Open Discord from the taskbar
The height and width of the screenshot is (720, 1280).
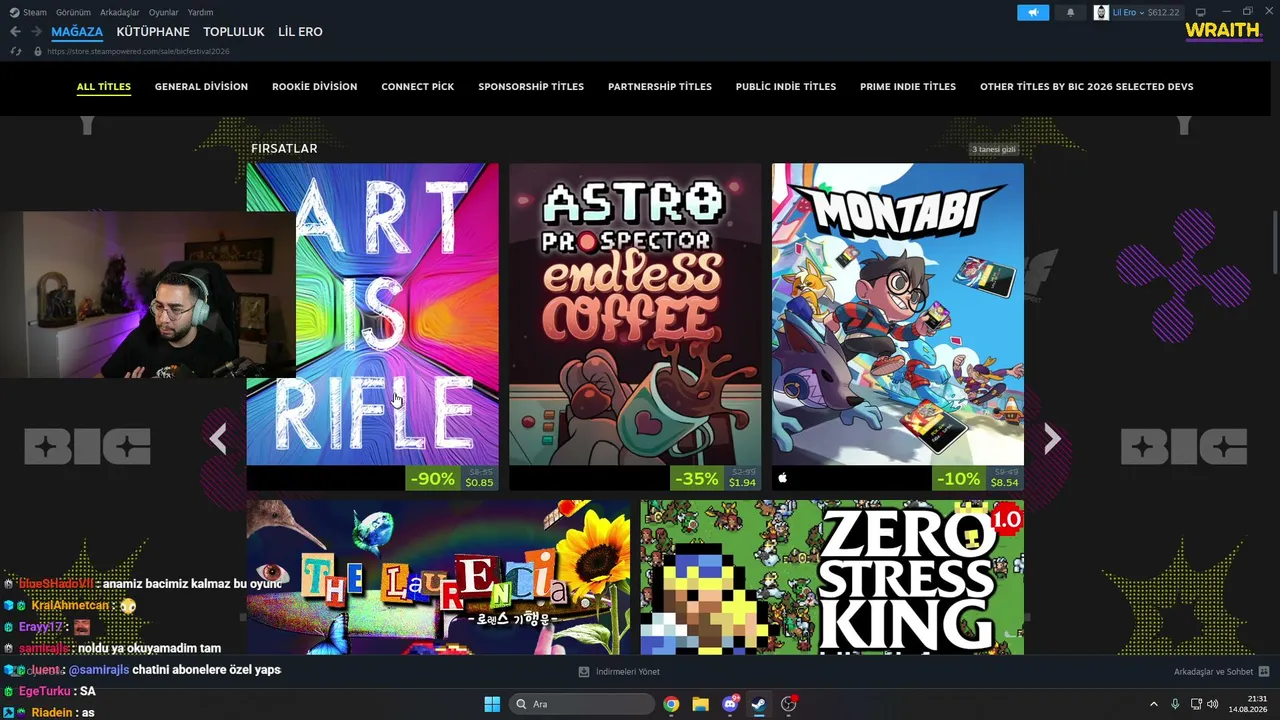click(730, 704)
